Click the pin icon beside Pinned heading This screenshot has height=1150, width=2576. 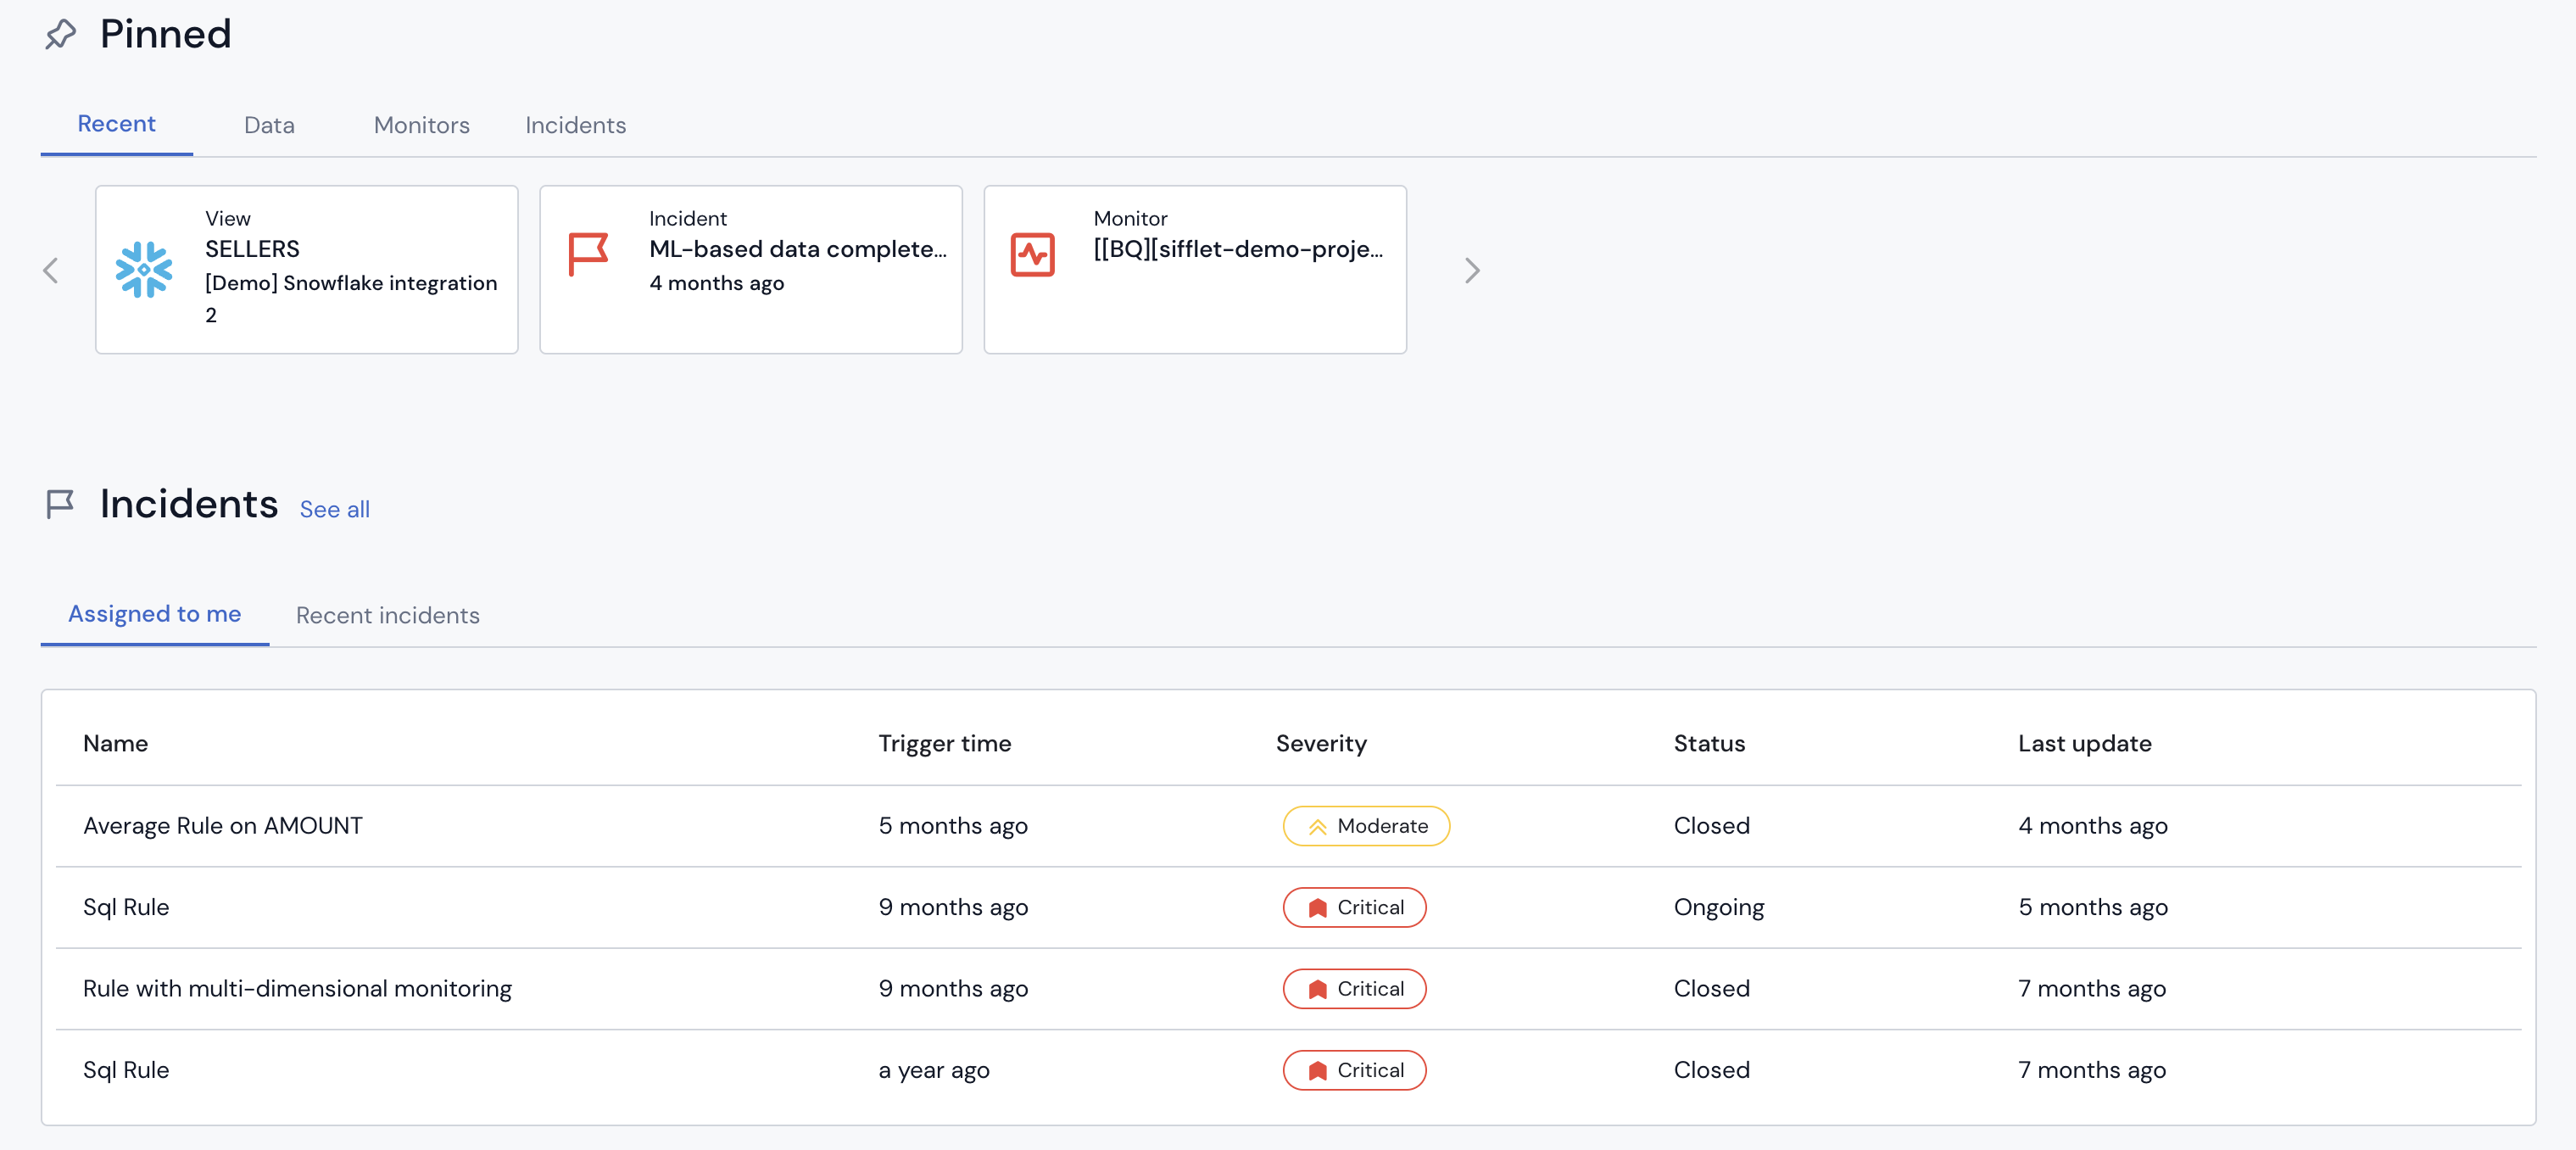(x=60, y=35)
